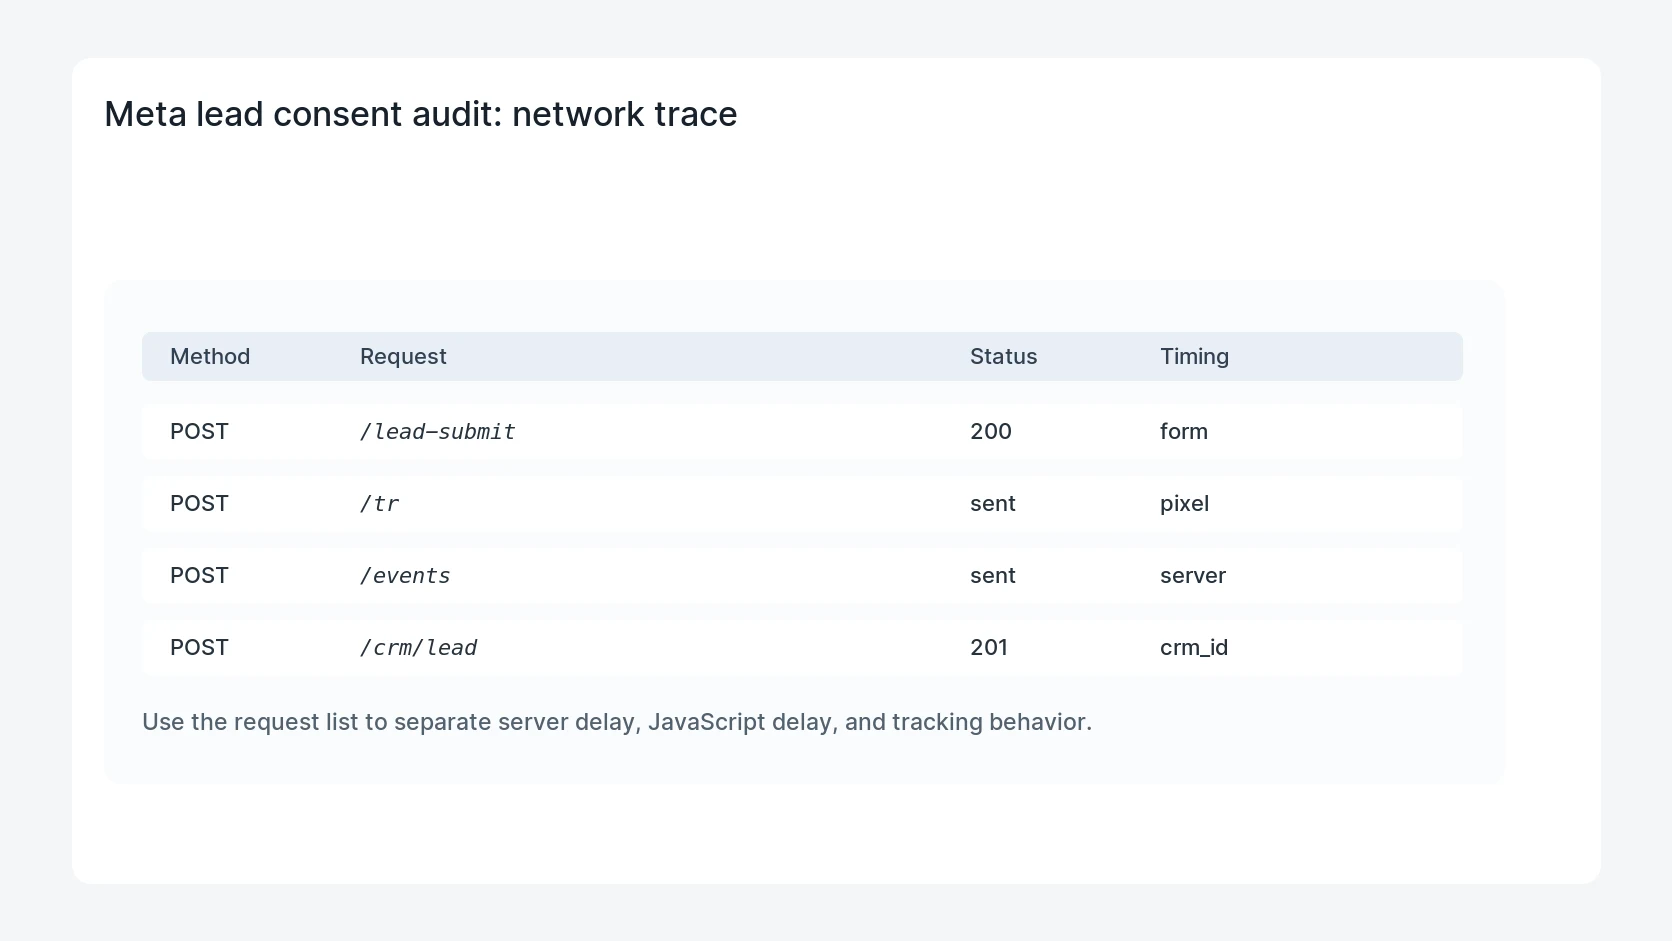
Task: Click the Status column header
Action: [x=1003, y=356]
